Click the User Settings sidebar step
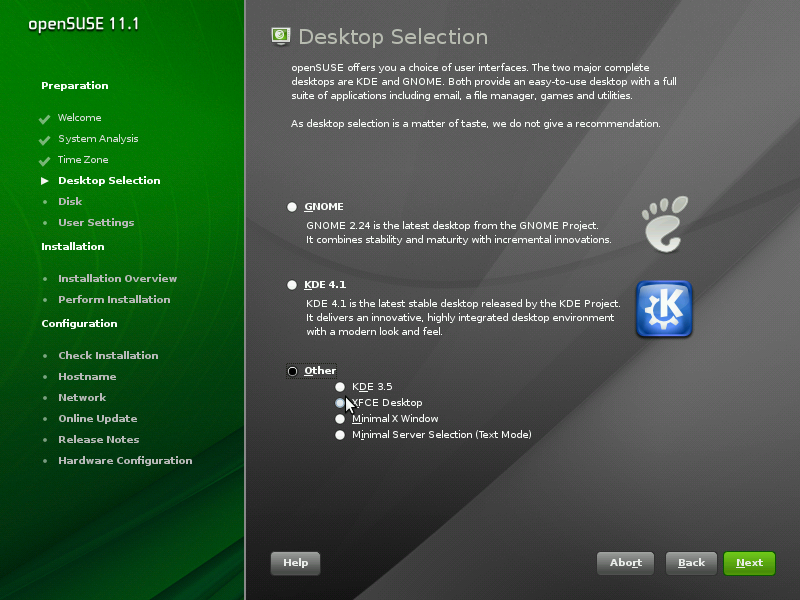 point(96,222)
